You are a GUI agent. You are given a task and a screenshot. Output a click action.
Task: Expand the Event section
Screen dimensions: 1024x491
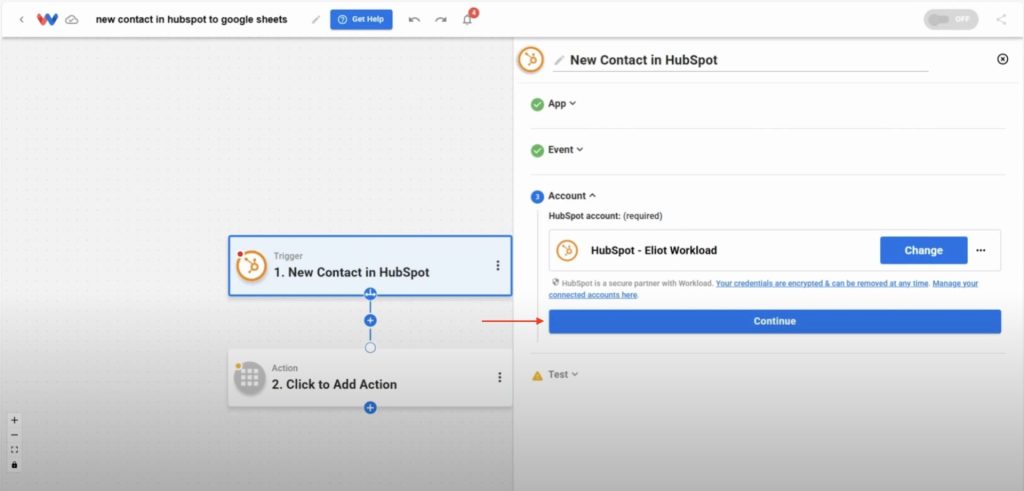point(566,150)
